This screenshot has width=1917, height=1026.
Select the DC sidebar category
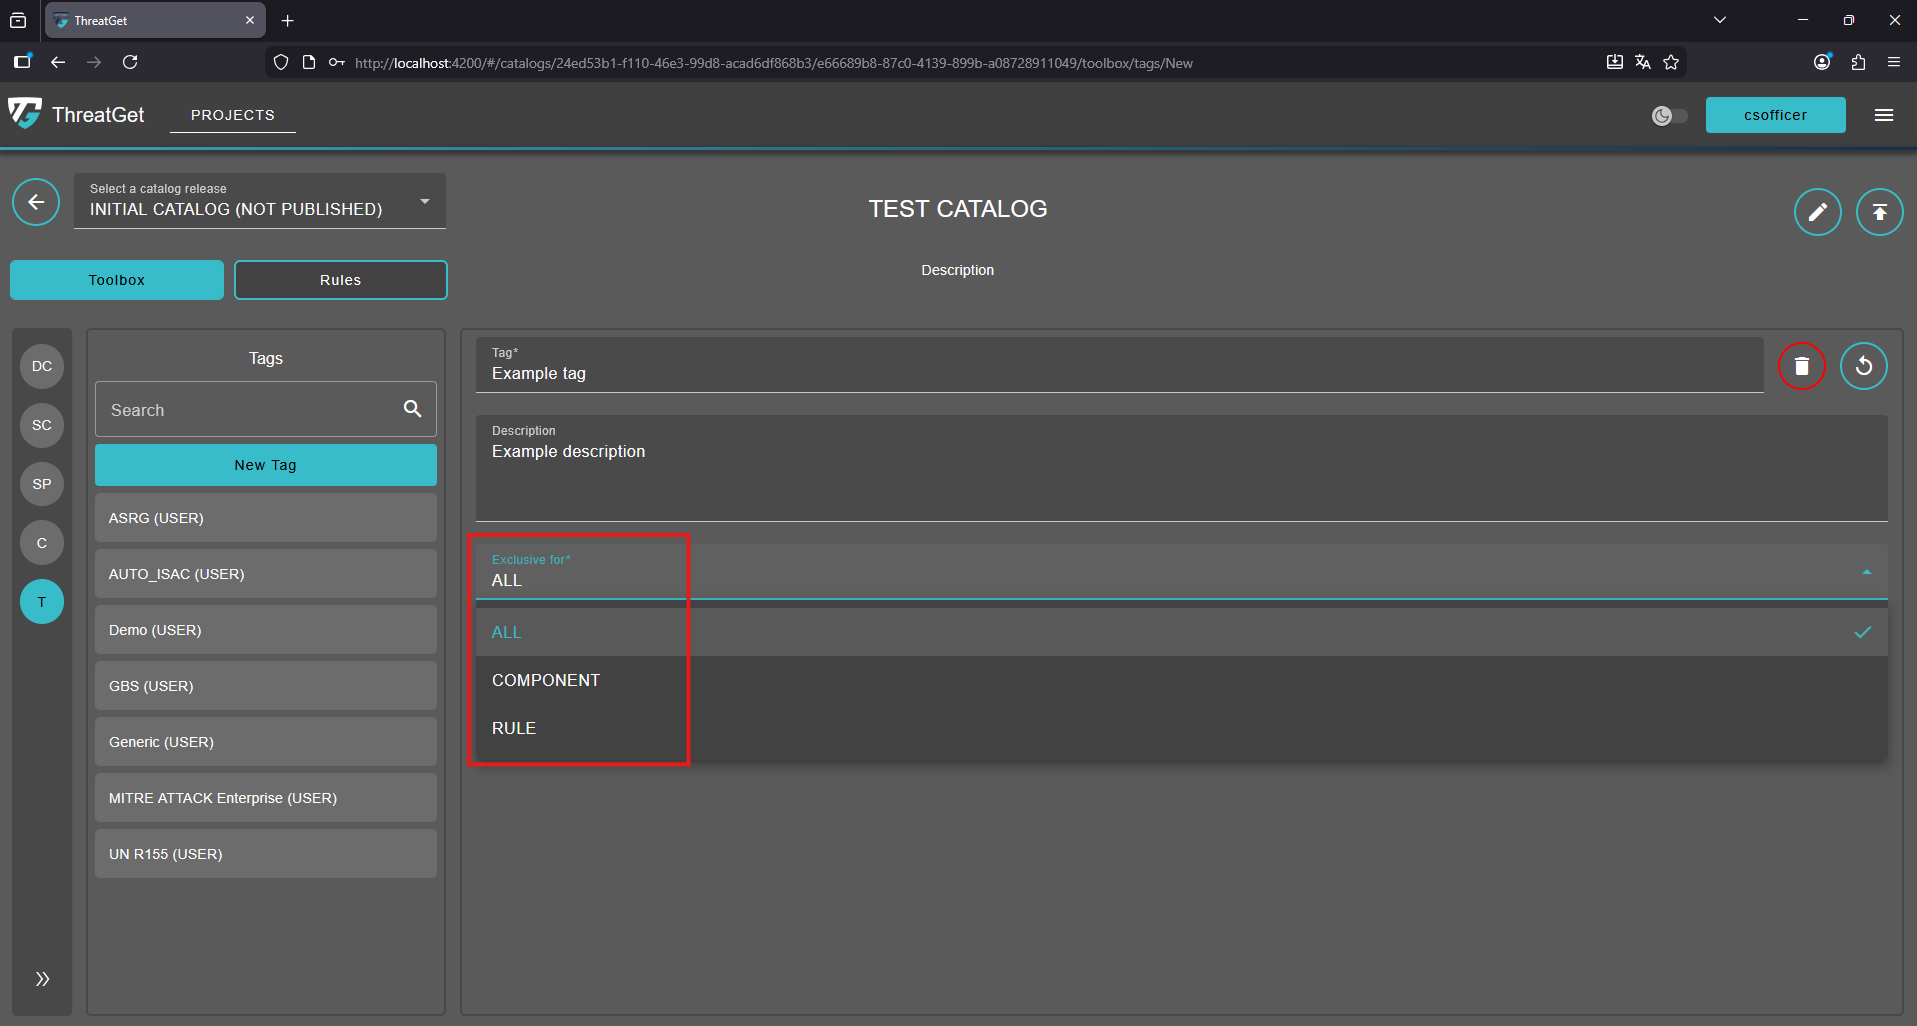tap(42, 366)
